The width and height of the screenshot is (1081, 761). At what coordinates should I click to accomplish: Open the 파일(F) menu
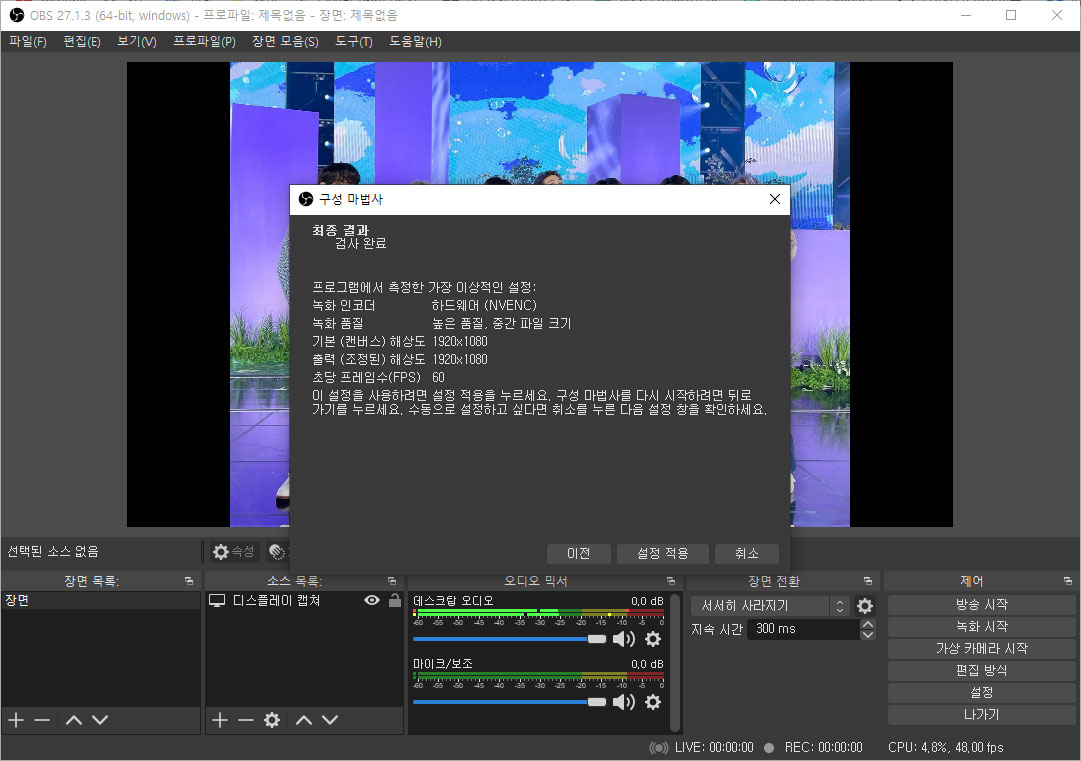[27, 41]
